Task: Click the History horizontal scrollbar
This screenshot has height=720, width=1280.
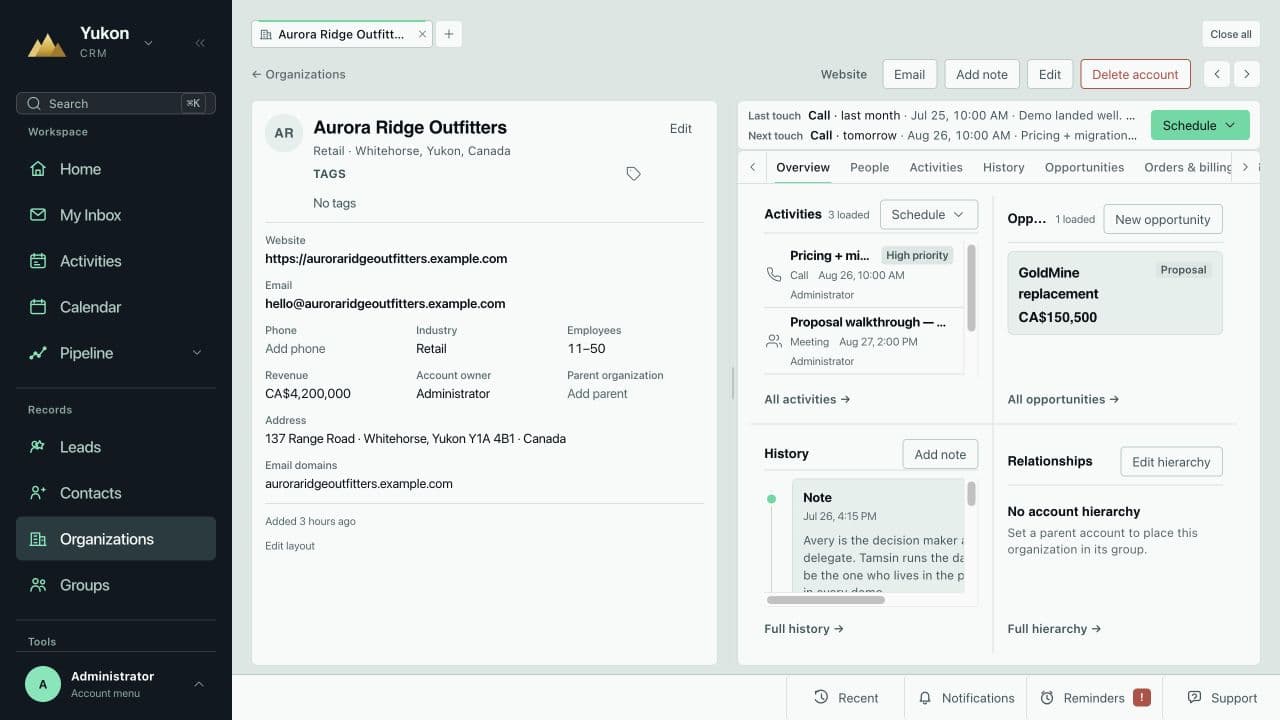Action: pos(825,600)
